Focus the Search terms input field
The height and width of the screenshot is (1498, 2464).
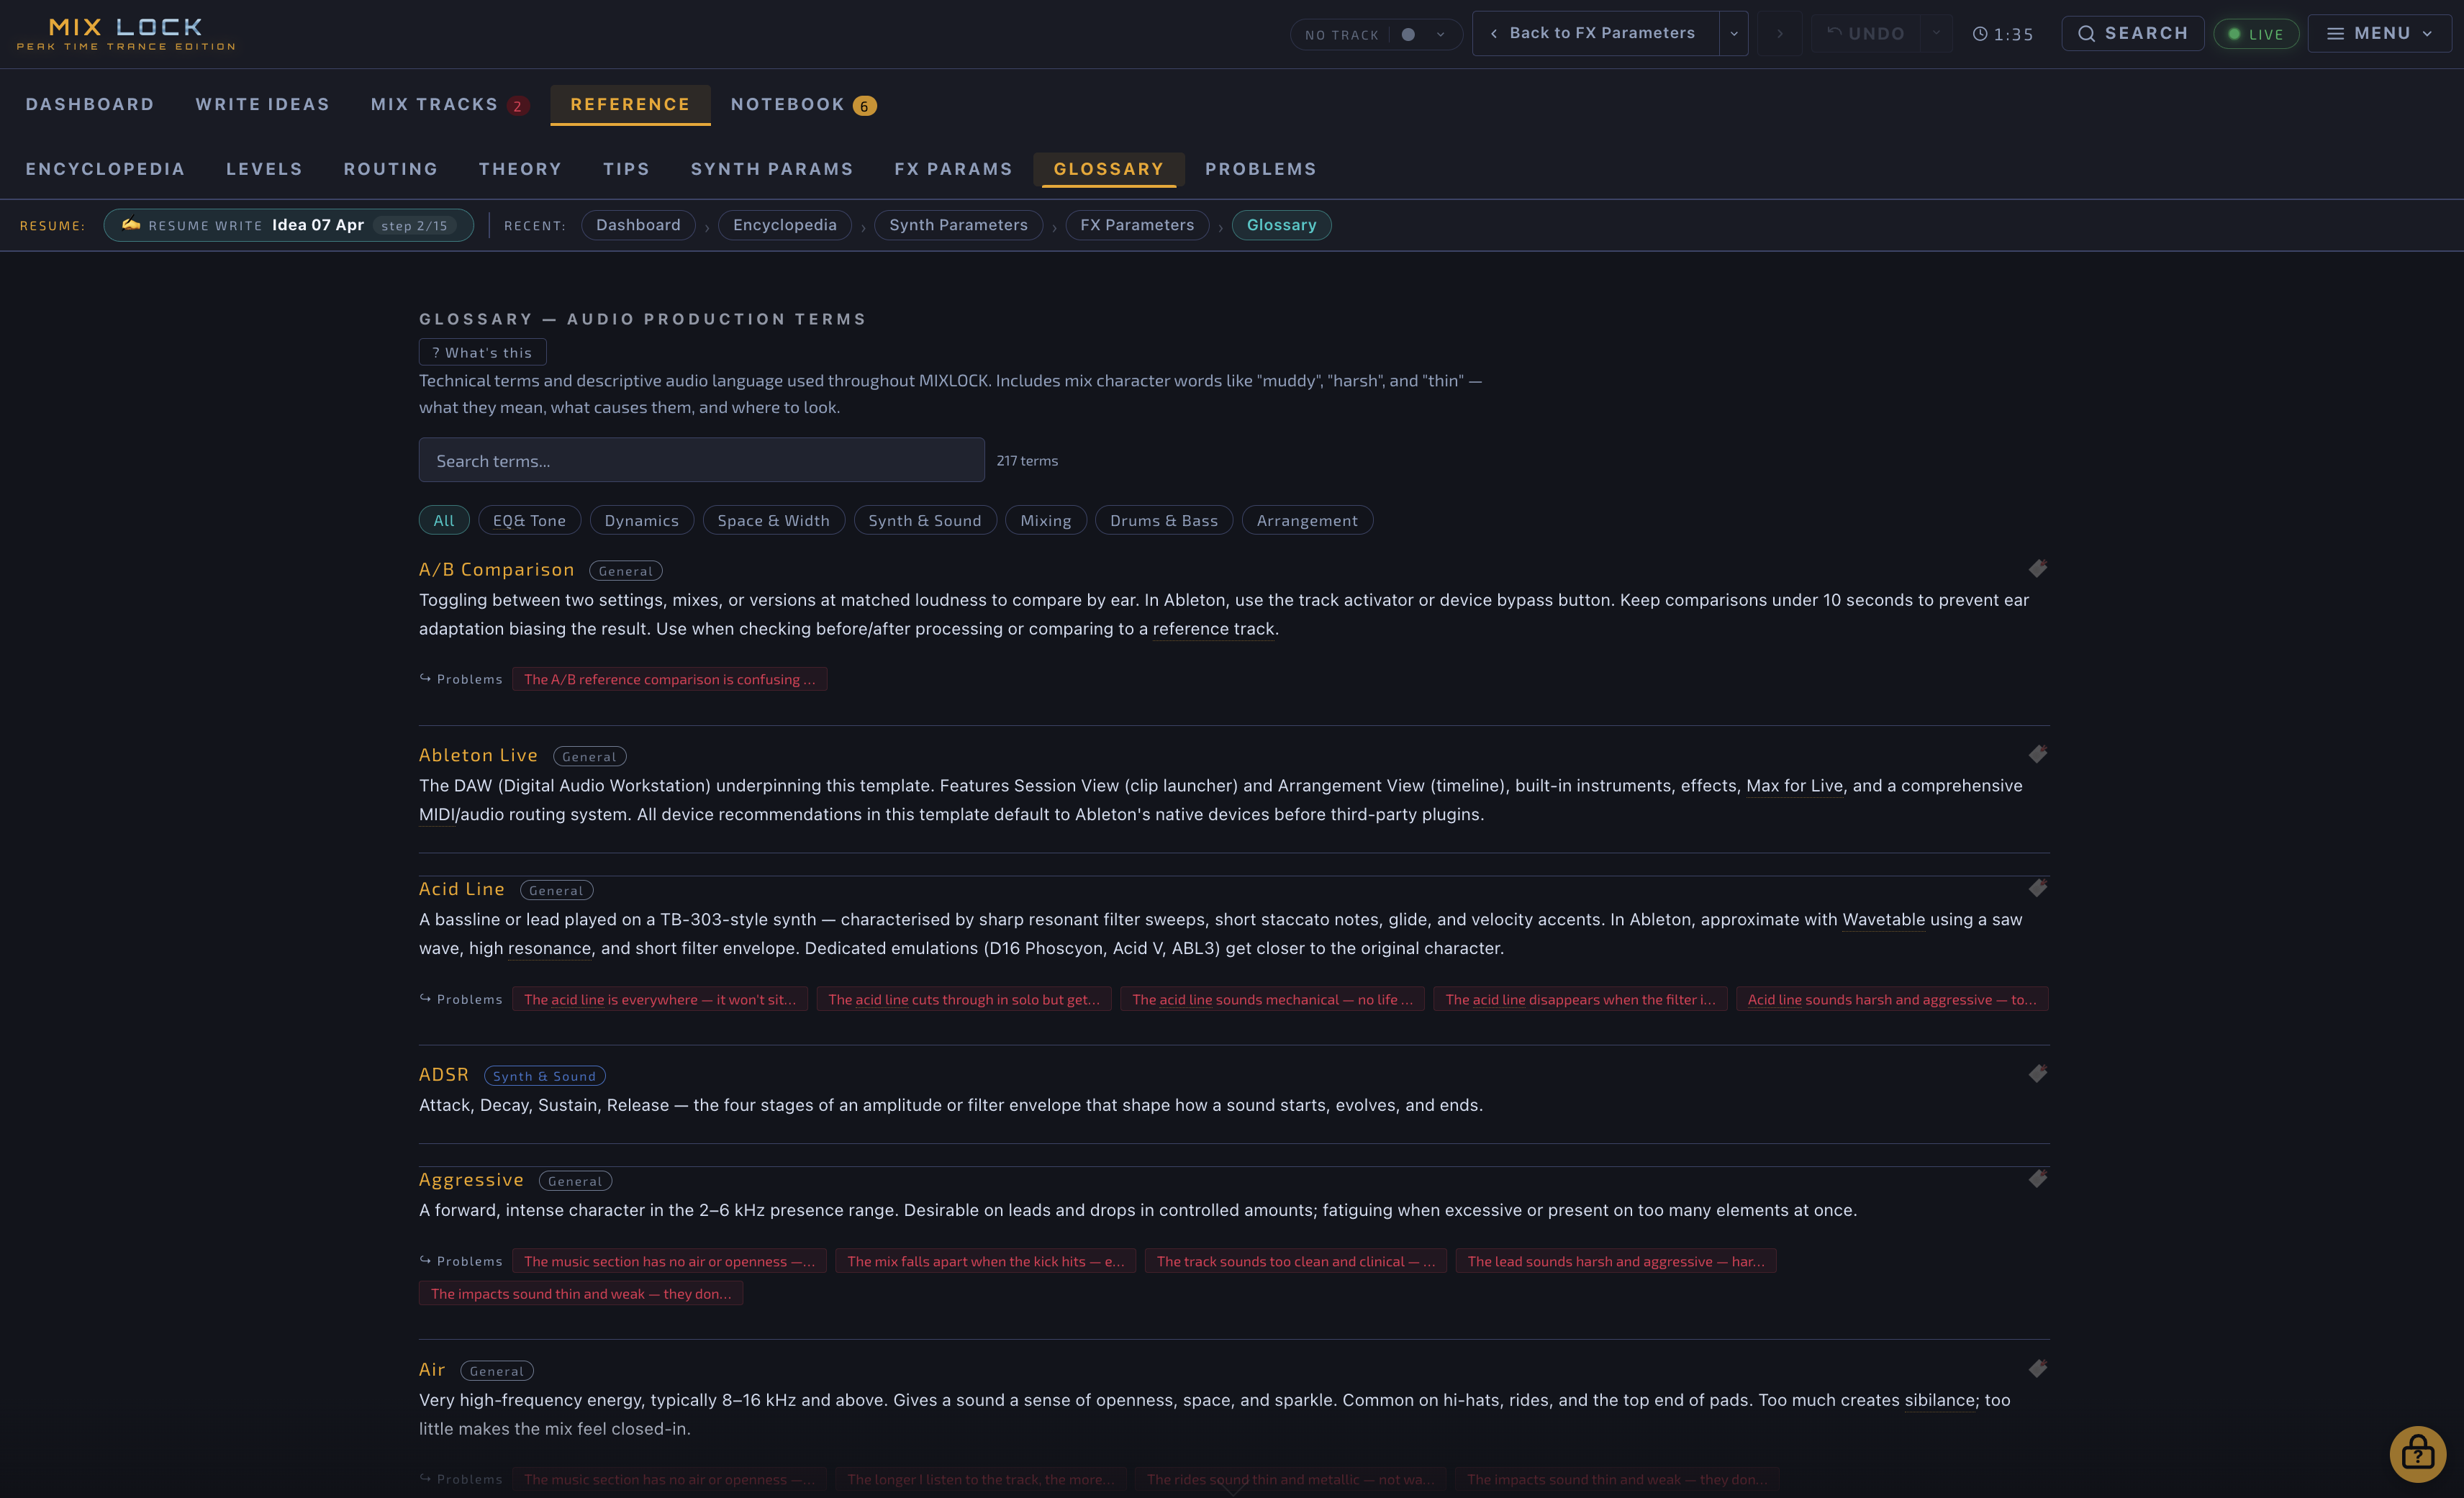[701, 460]
